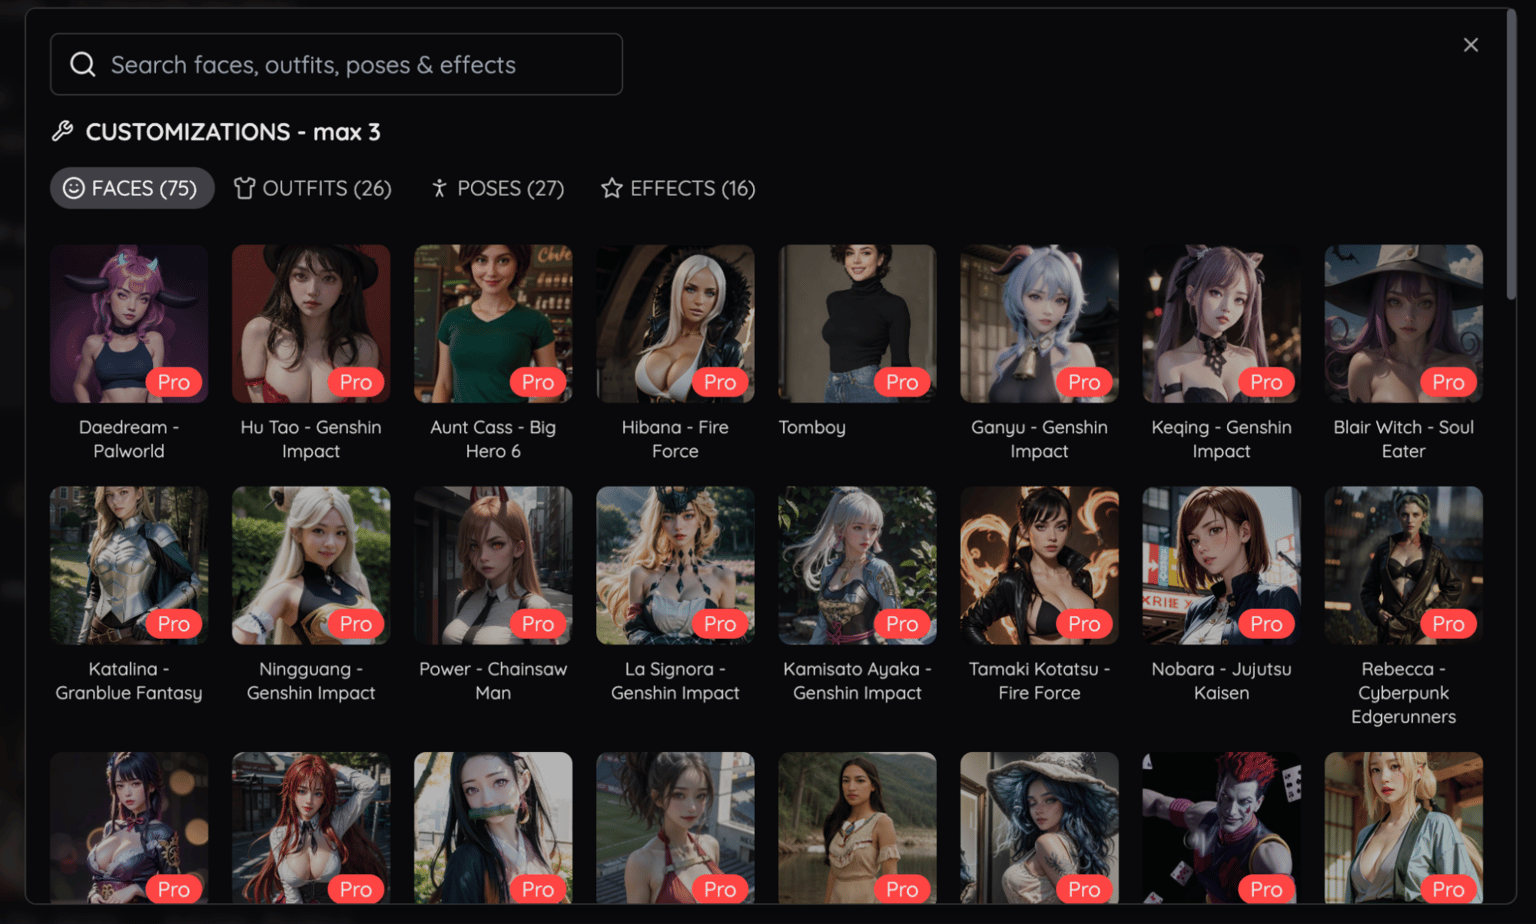
Task: Click the "Blair Witch - Soul Eater" caption
Action: point(1403,439)
